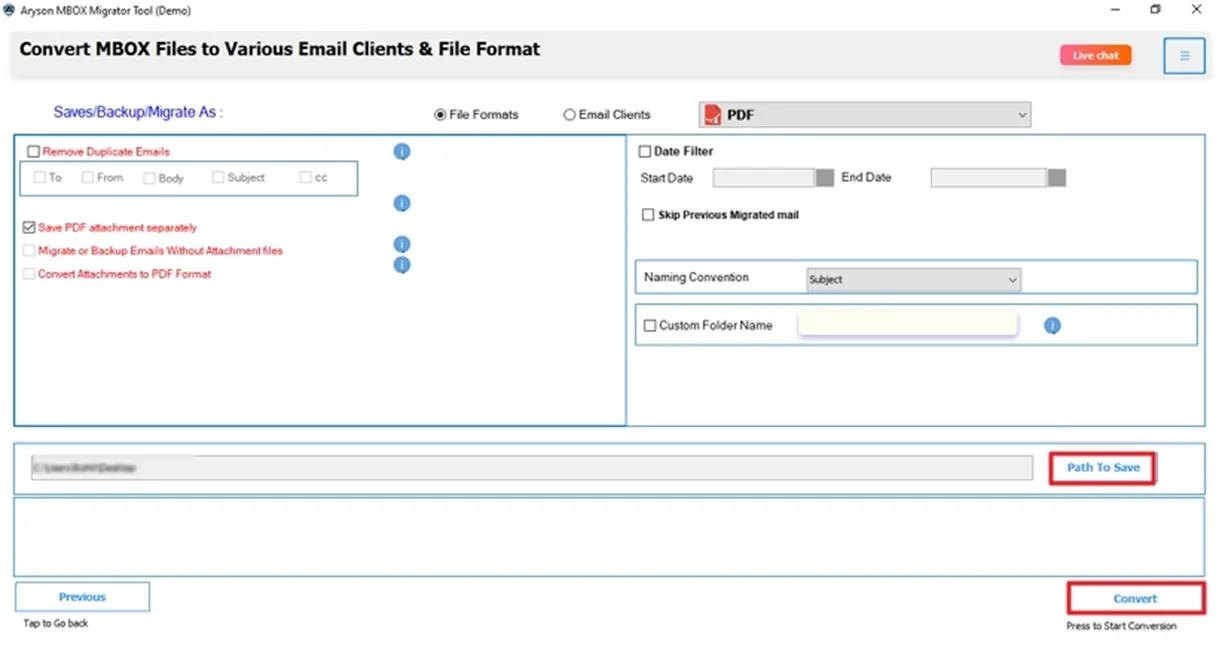
Task: Tick the cc duplicate criteria checkbox
Action: click(306, 178)
